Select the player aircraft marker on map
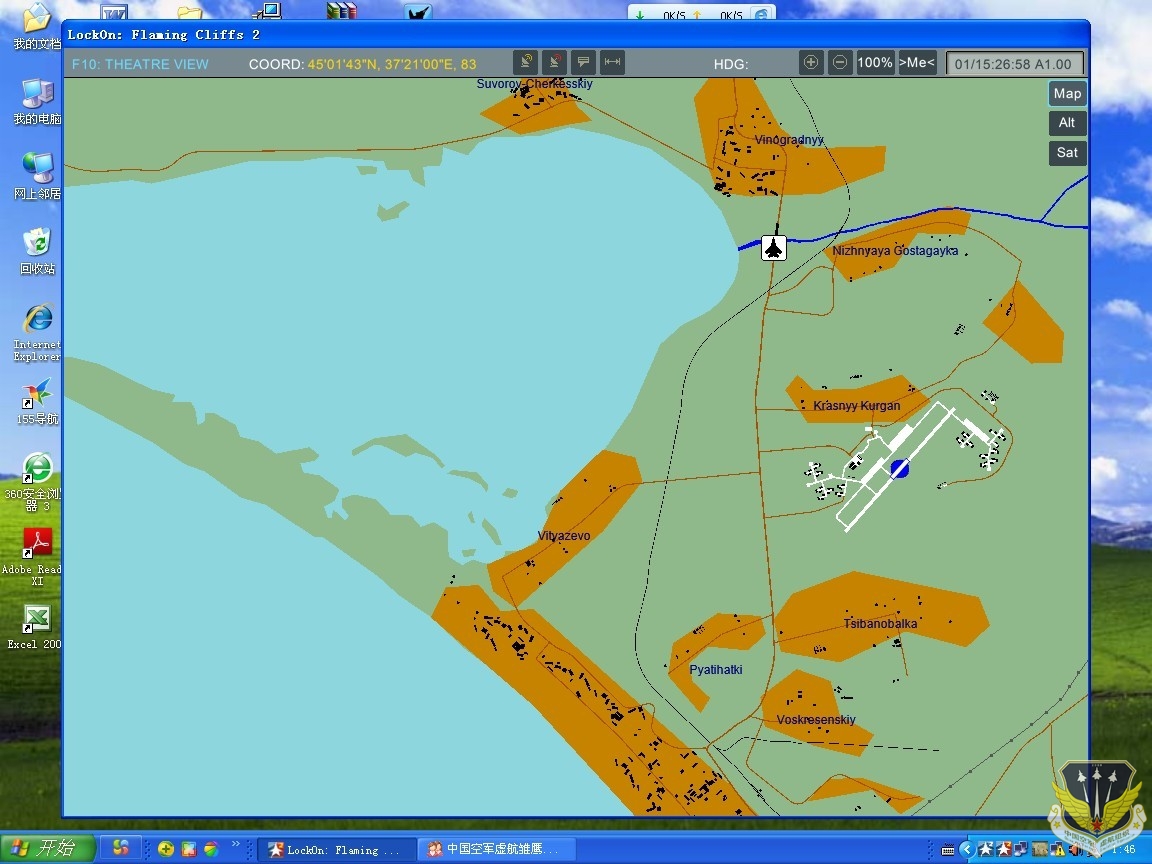1152x864 pixels. click(774, 248)
